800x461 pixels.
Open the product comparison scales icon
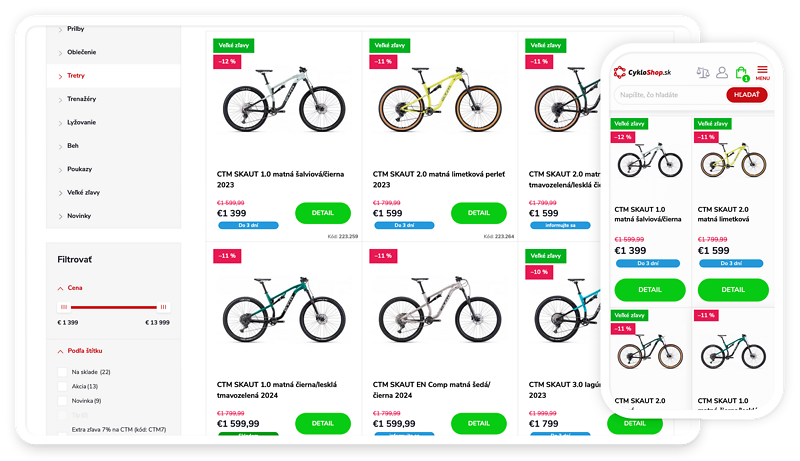click(x=701, y=73)
